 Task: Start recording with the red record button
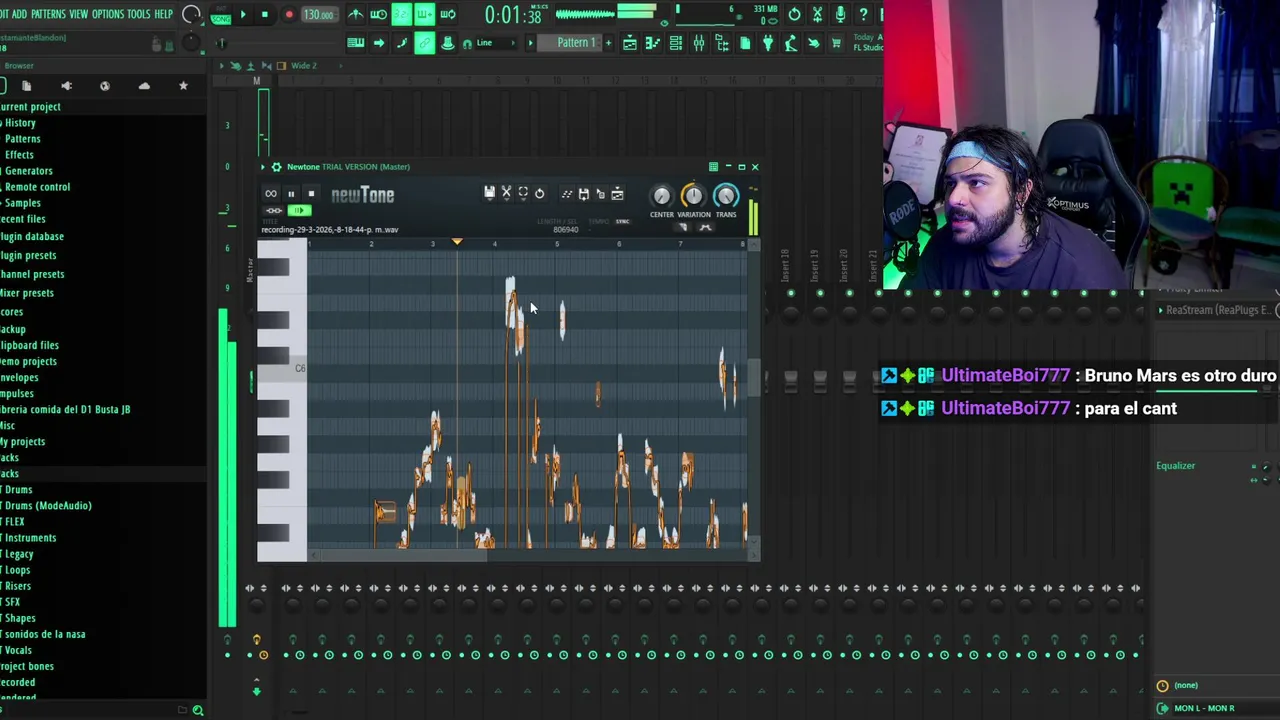coord(288,14)
